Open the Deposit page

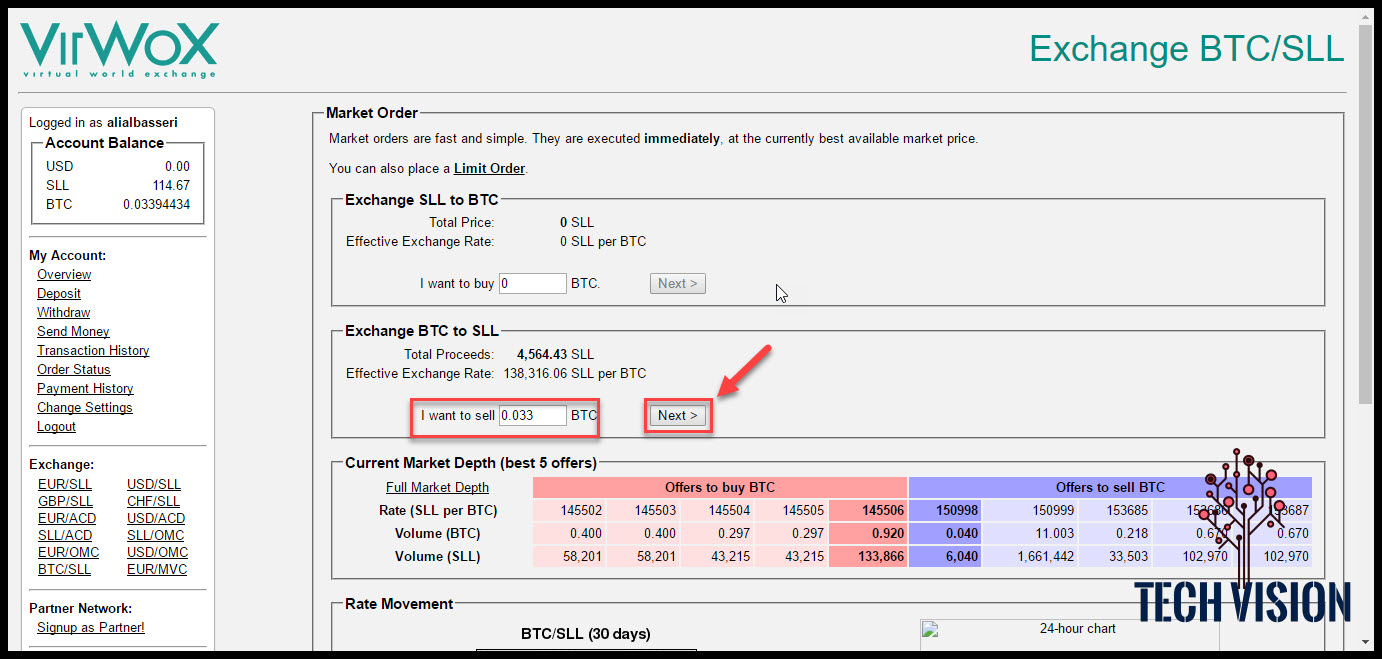point(59,293)
